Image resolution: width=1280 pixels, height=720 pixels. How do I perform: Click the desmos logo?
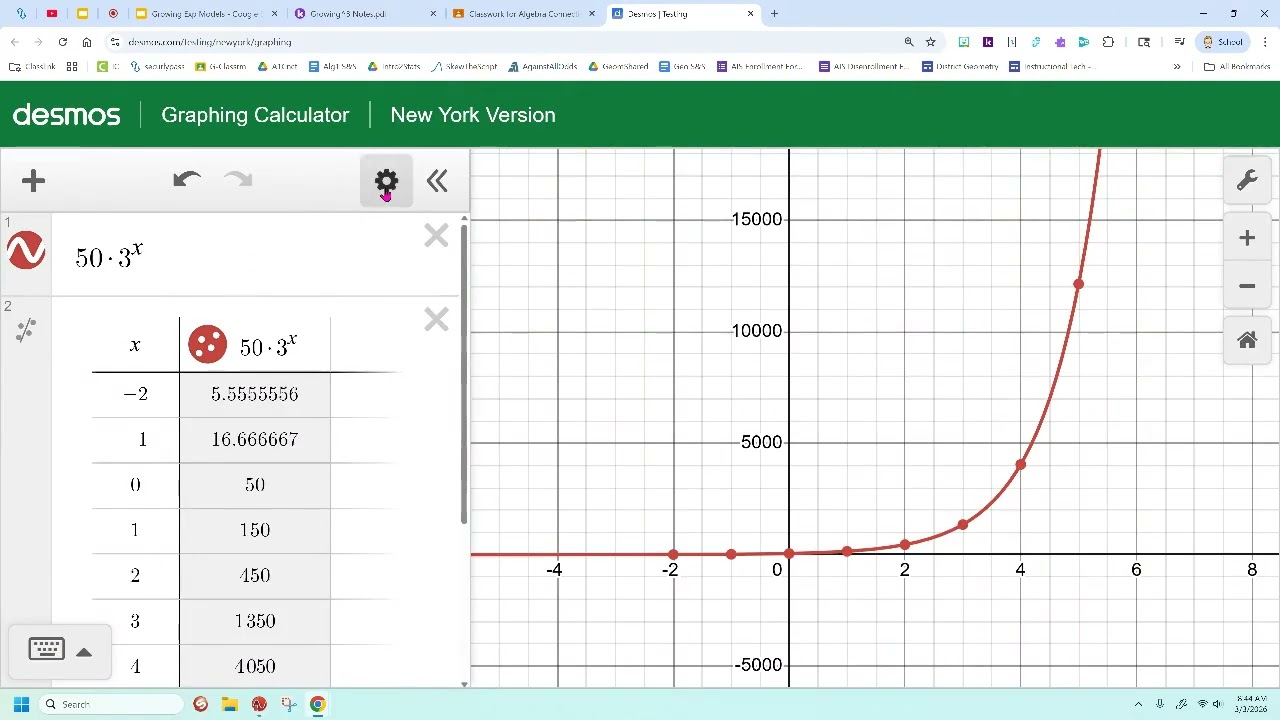[x=66, y=115]
